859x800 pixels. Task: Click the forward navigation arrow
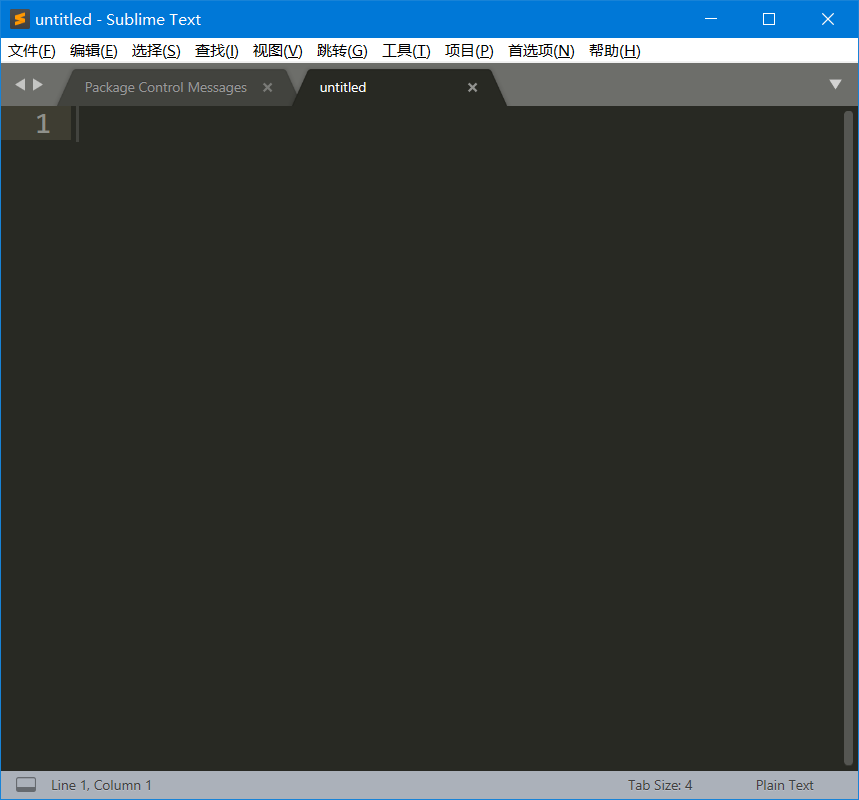pos(37,85)
